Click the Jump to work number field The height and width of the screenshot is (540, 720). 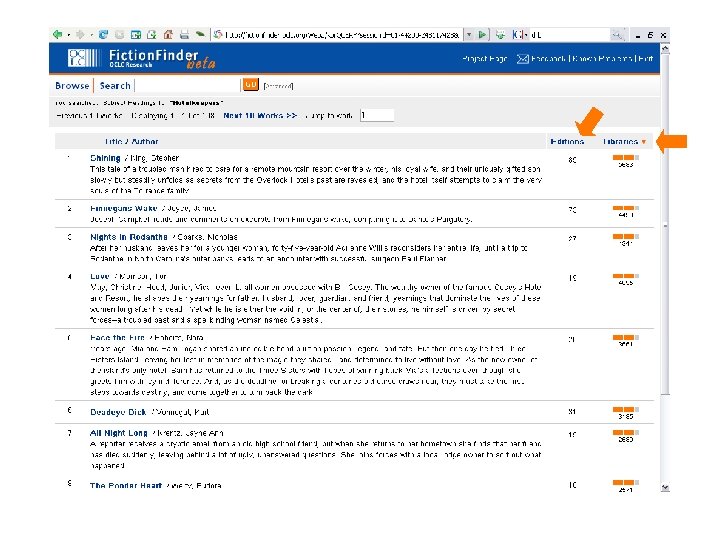tap(377, 116)
